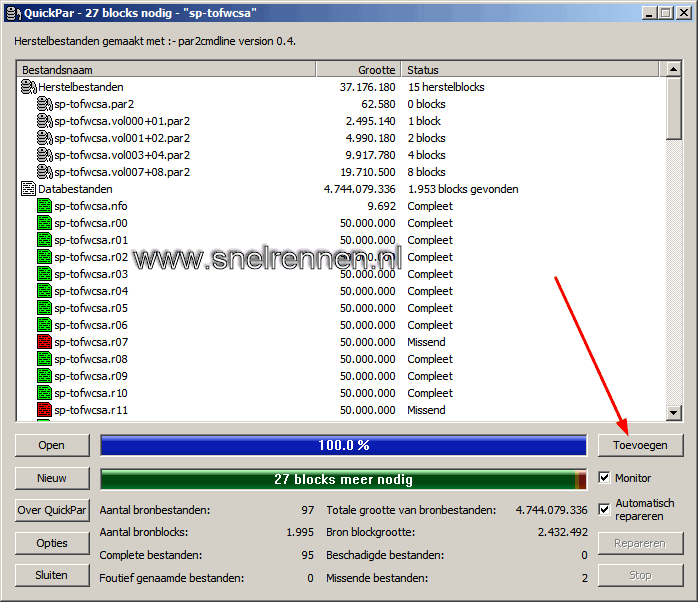Click icon of sp-tofwcsa.vol001+02.par2

tap(45, 138)
